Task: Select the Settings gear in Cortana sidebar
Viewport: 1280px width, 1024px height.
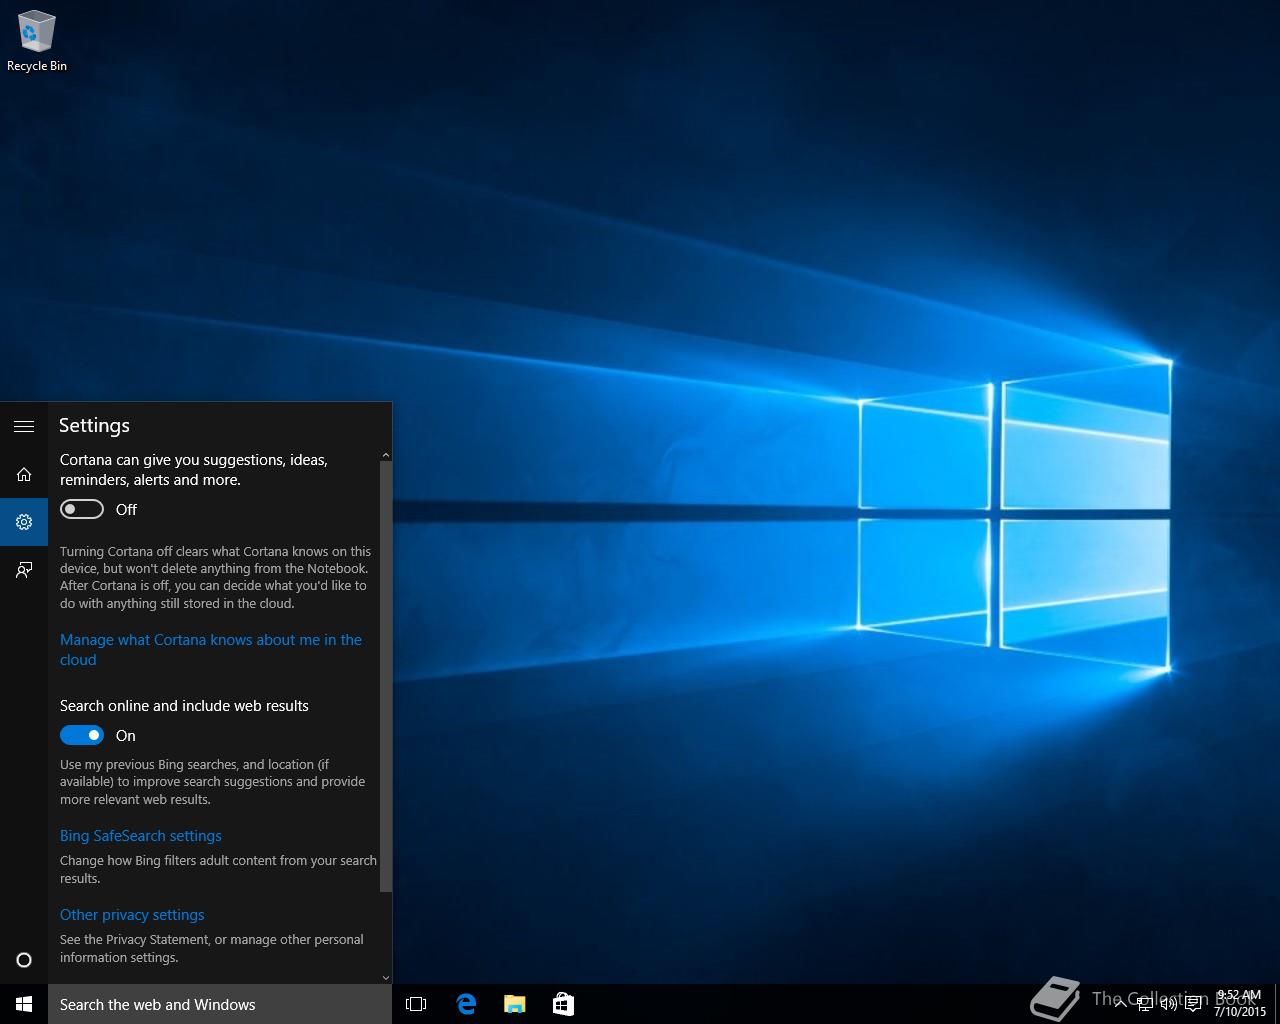Action: point(24,522)
